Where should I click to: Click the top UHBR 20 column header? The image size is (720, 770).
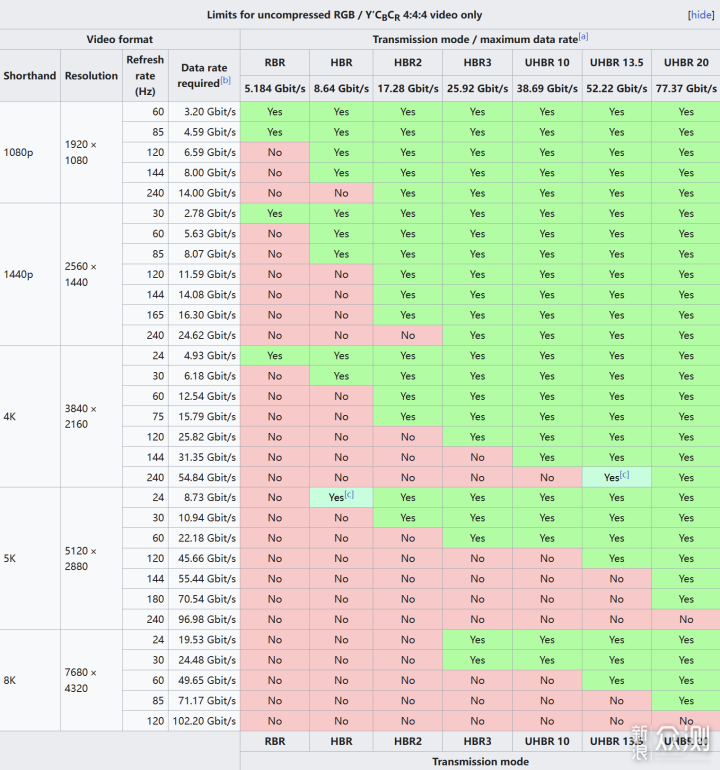(685, 63)
